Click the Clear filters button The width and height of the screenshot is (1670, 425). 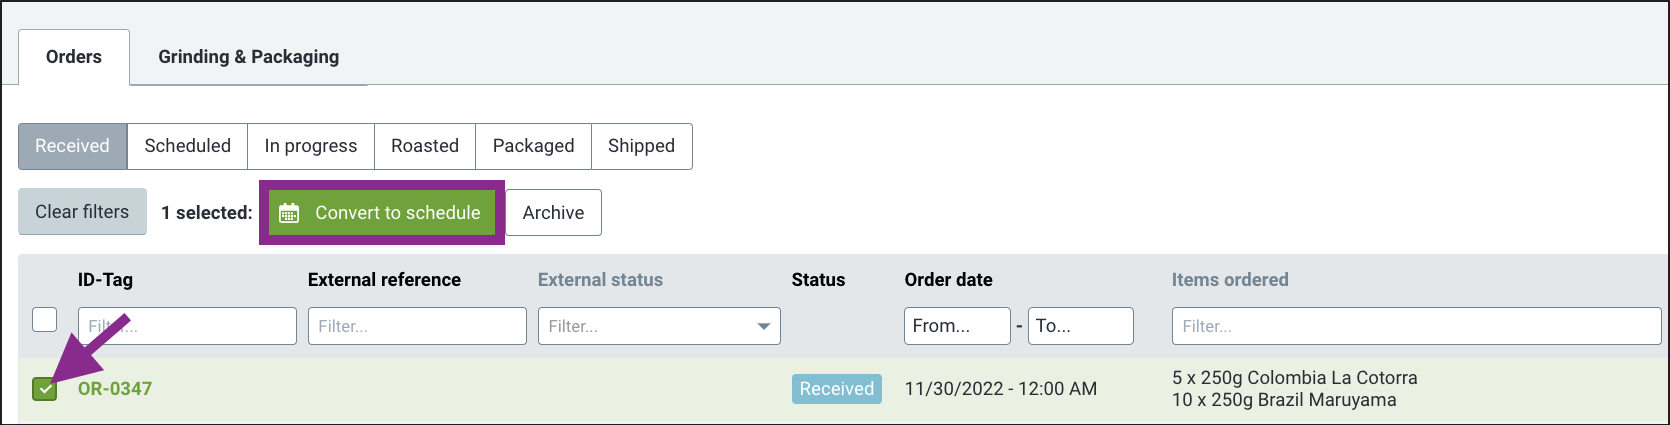[82, 212]
